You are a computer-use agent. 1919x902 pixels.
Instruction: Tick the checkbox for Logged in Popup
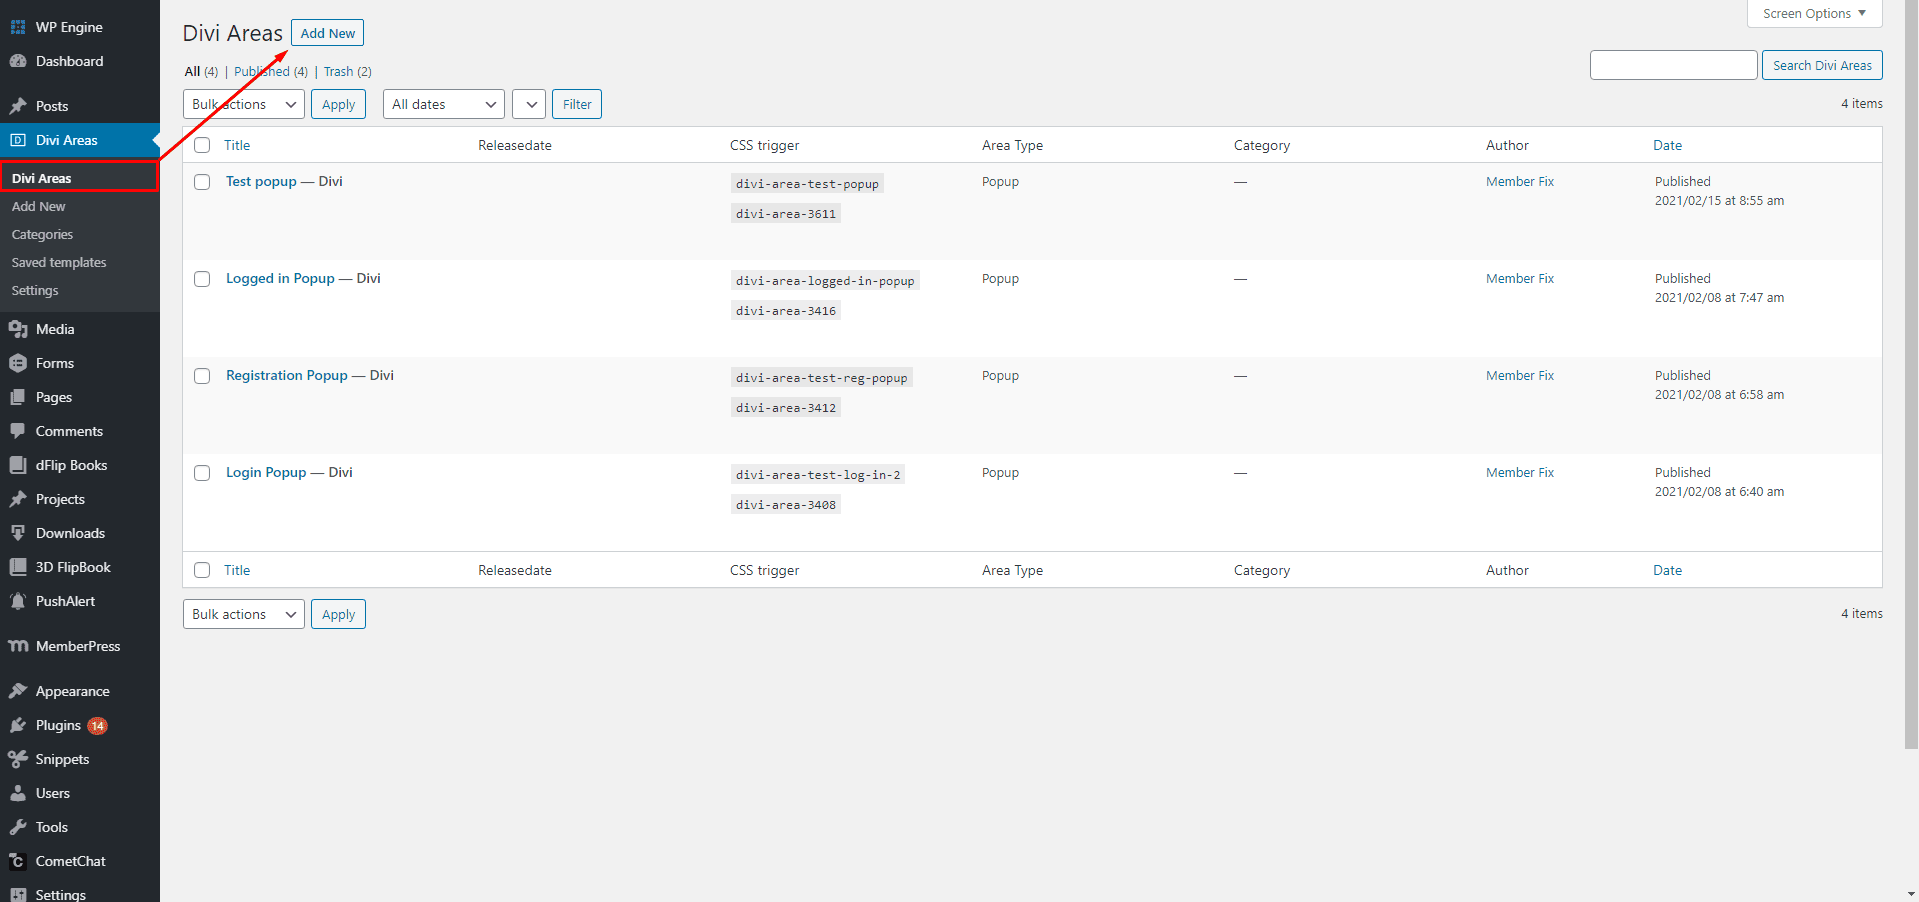[202, 279]
